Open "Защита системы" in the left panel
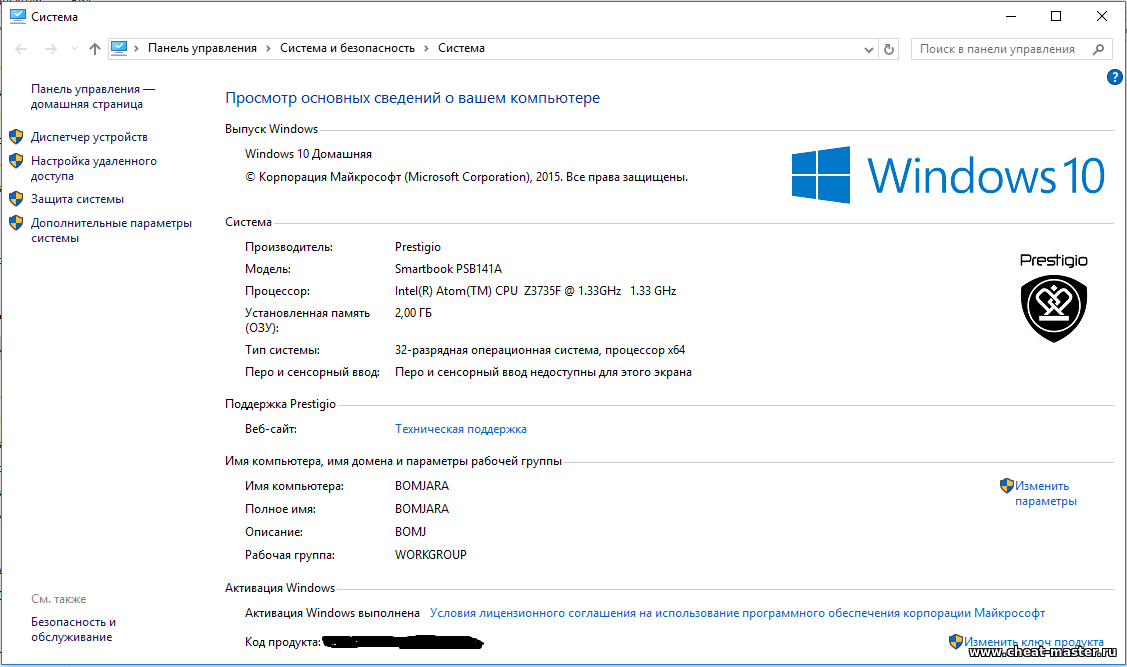The height and width of the screenshot is (667, 1127). click(x=77, y=199)
